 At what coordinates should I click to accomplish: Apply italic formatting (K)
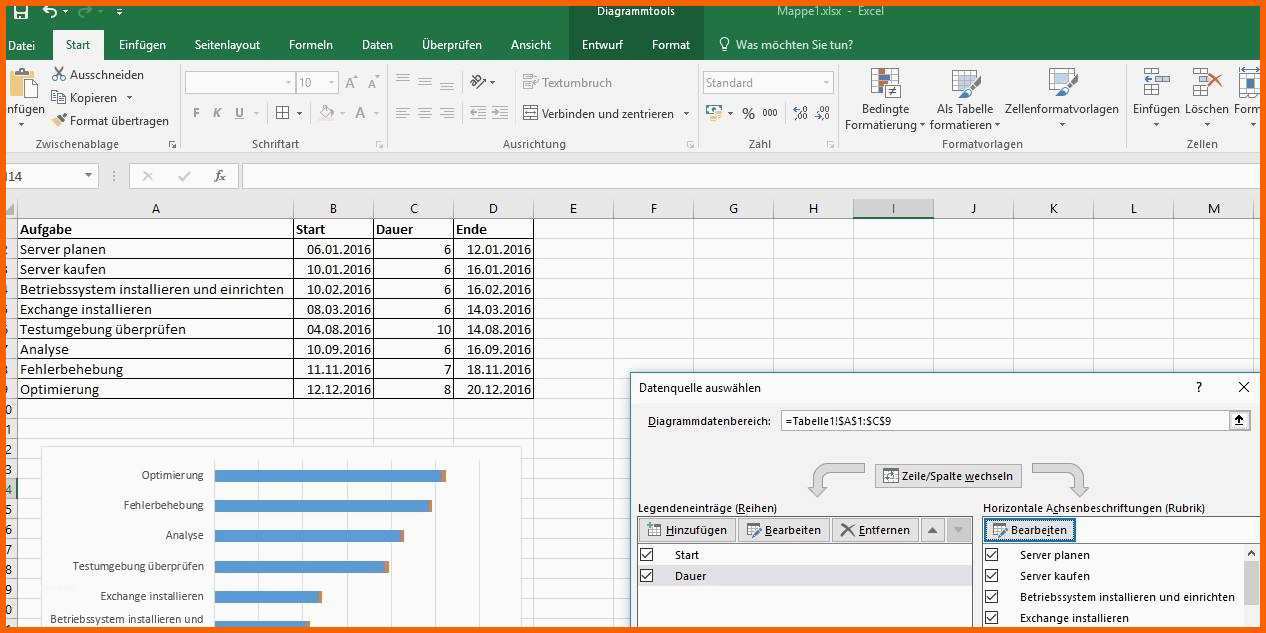coord(218,114)
